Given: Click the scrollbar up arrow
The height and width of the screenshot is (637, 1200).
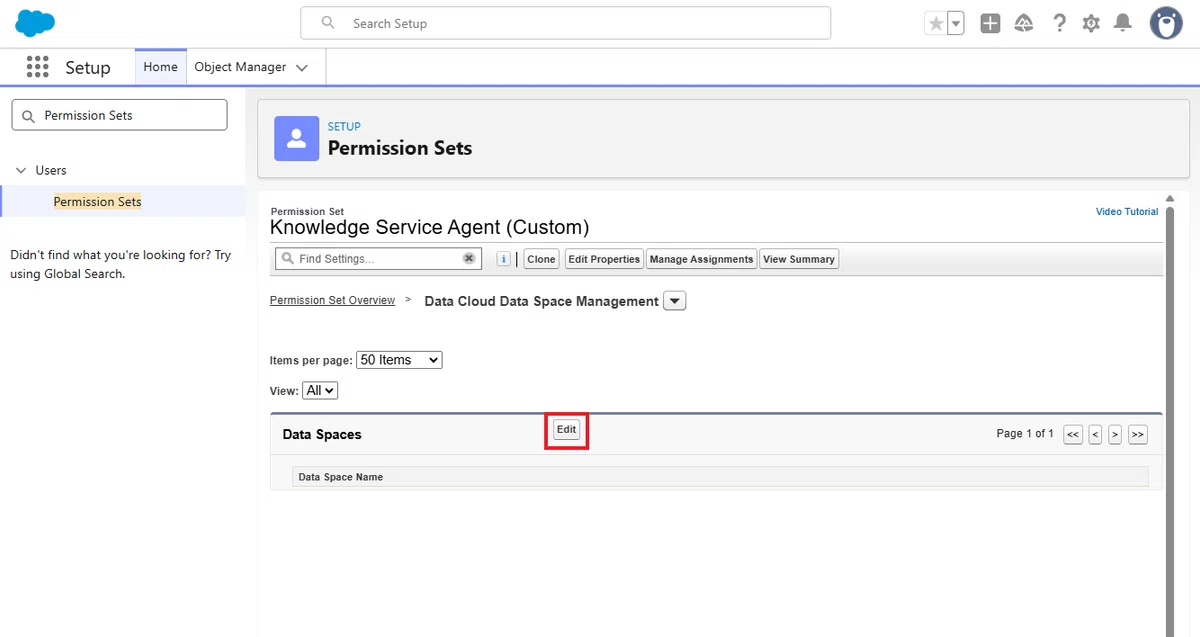Looking at the screenshot, I should click(x=1169, y=199).
